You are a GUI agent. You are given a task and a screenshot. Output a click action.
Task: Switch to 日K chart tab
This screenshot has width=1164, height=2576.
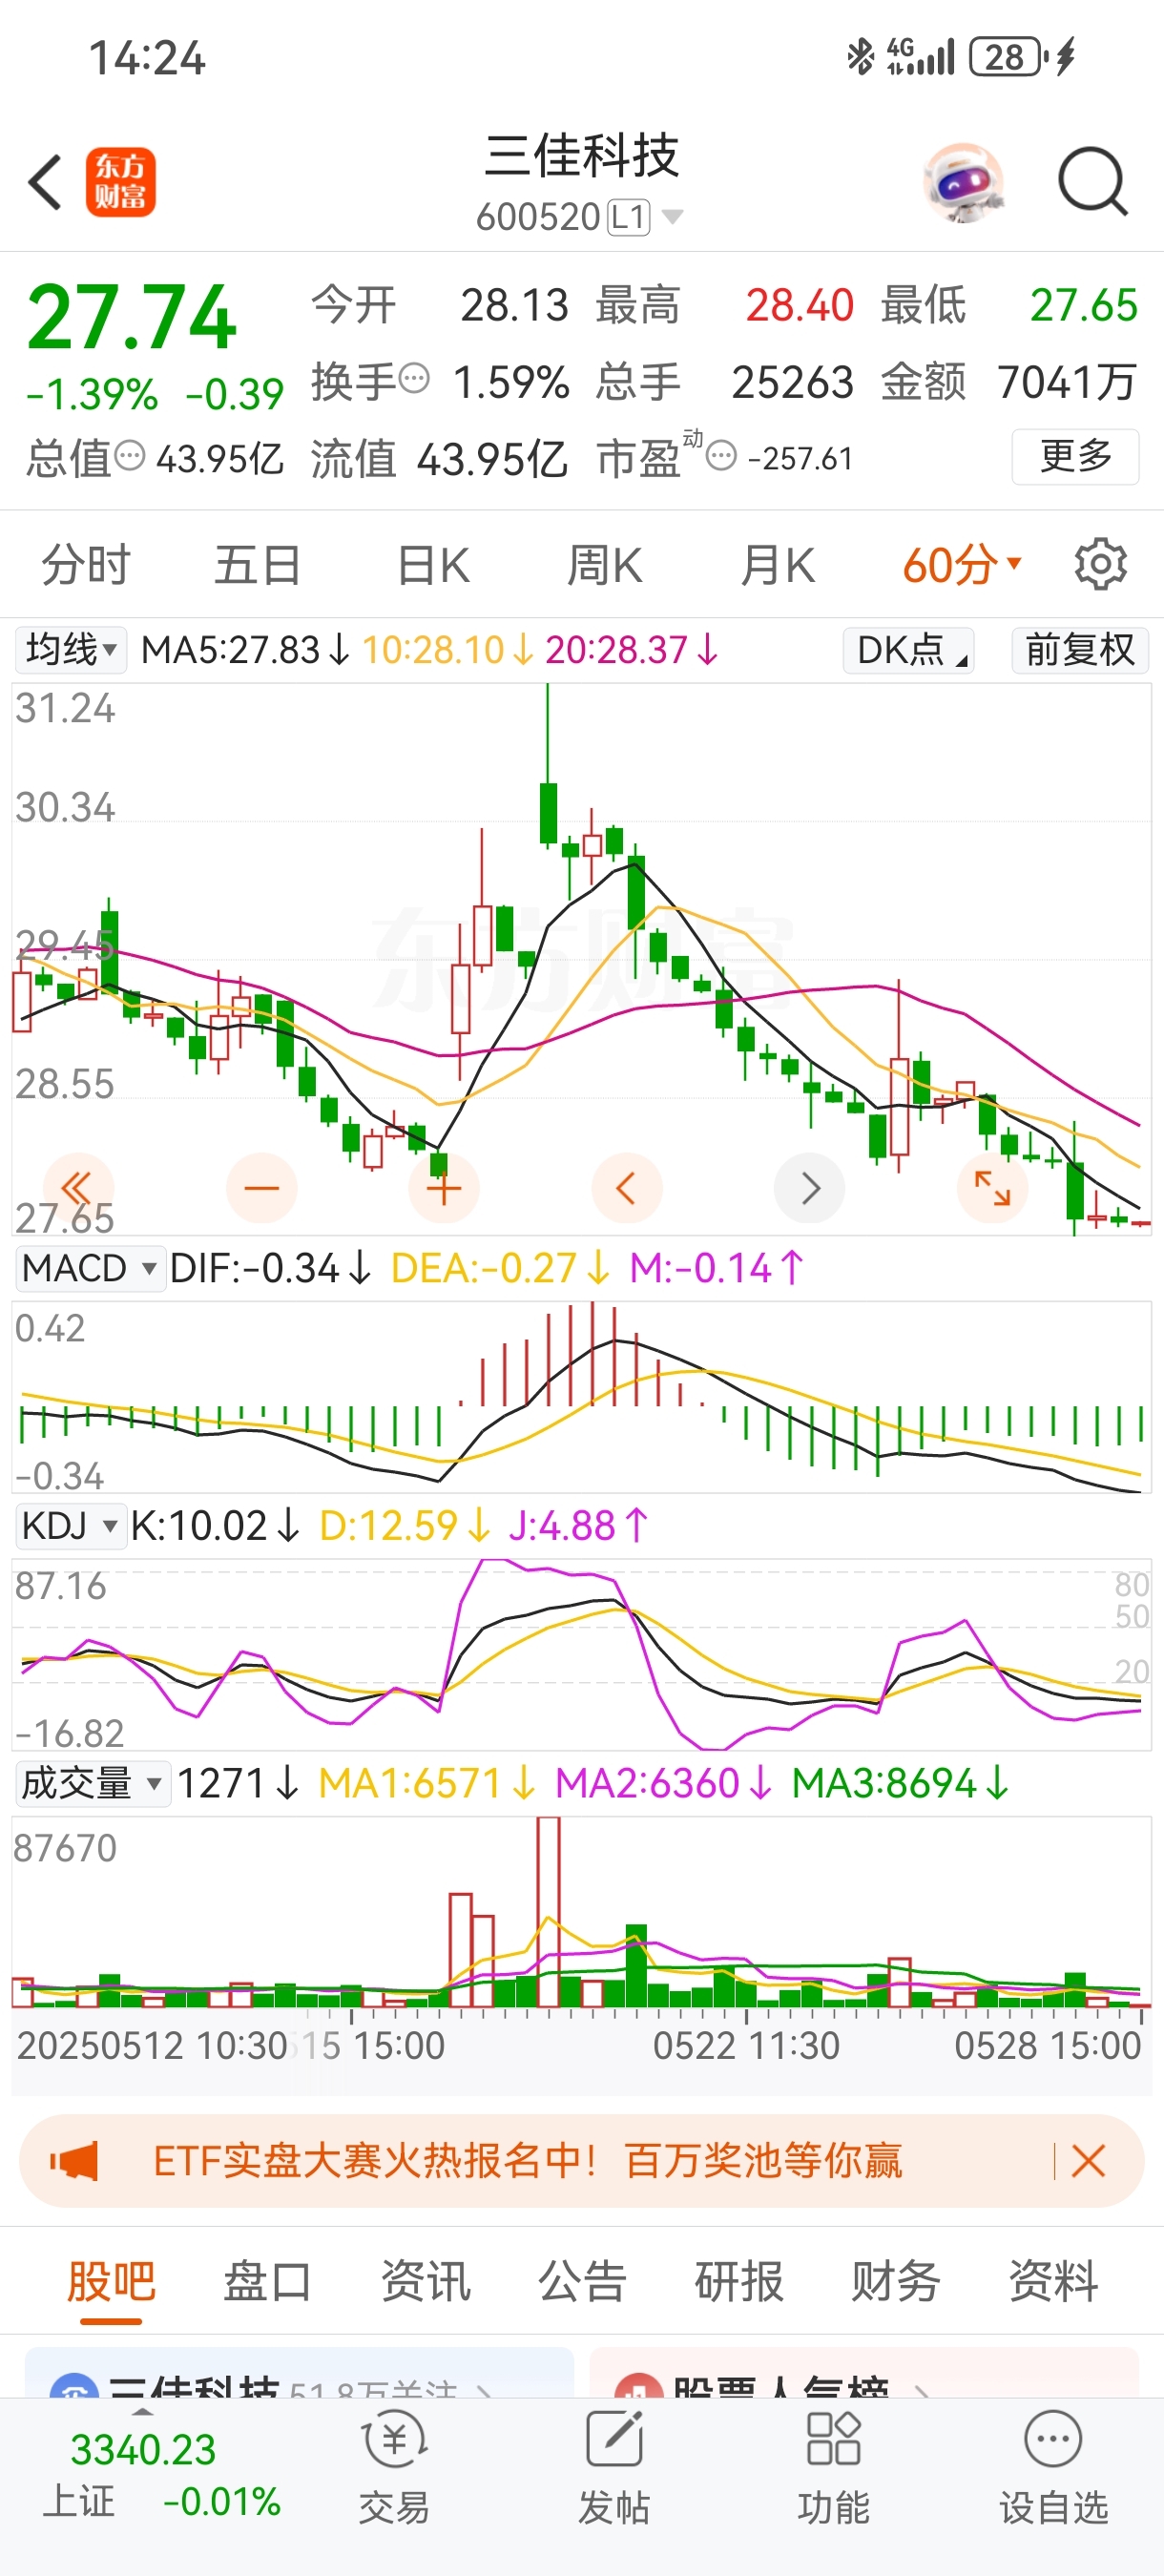pos(432,565)
